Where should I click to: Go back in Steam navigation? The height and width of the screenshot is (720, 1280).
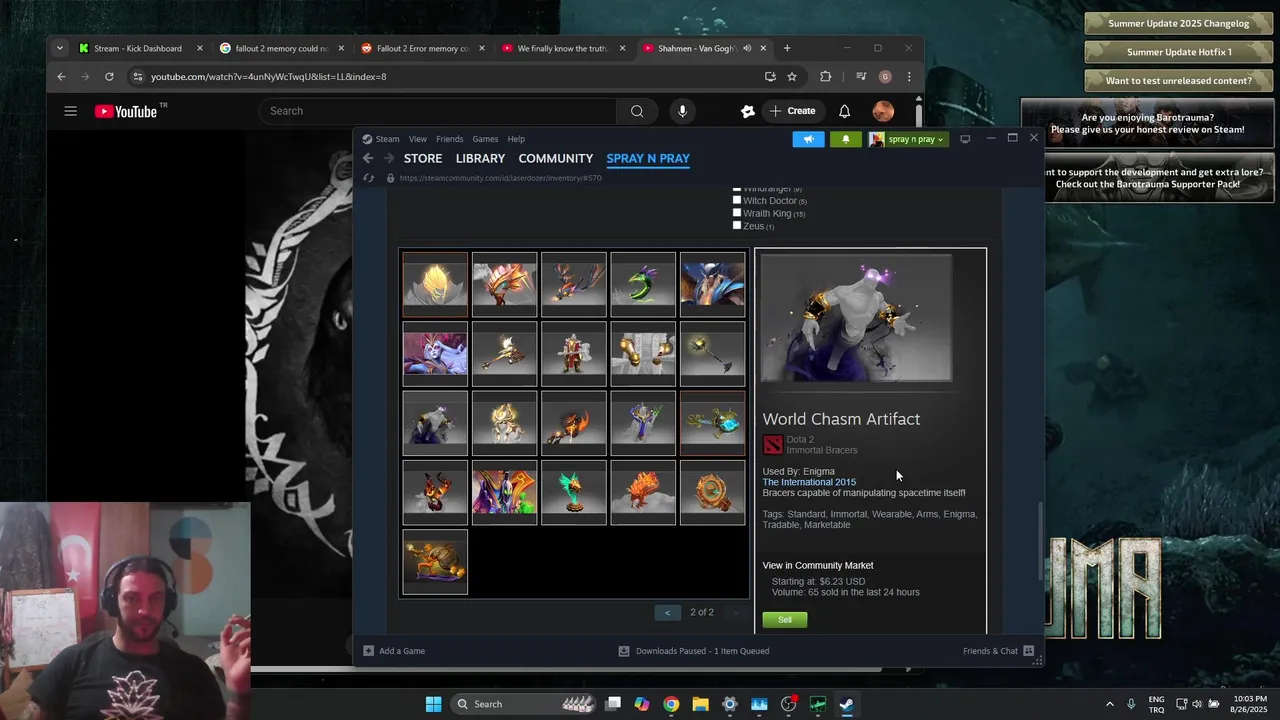[368, 158]
